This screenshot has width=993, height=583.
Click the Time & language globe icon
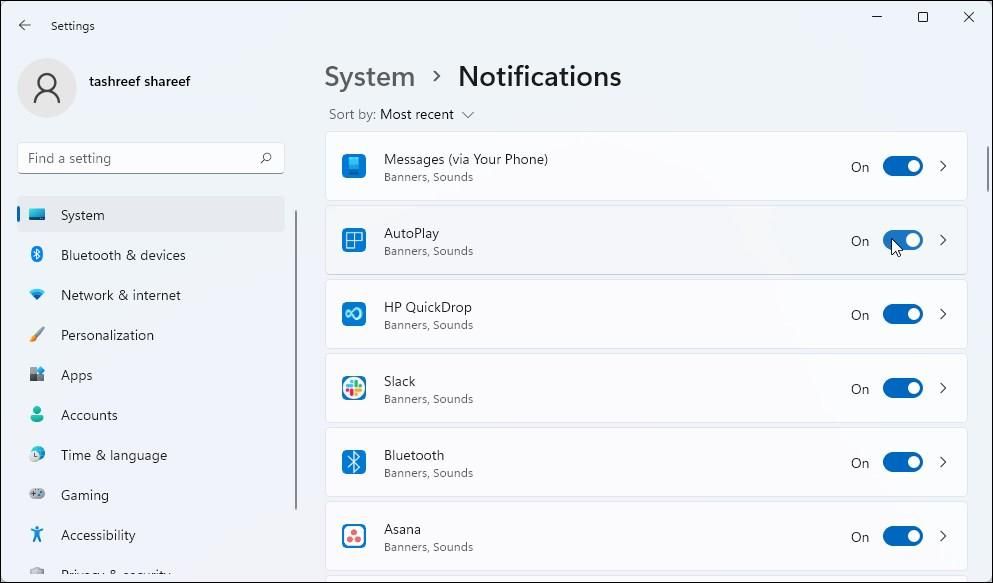[37, 454]
